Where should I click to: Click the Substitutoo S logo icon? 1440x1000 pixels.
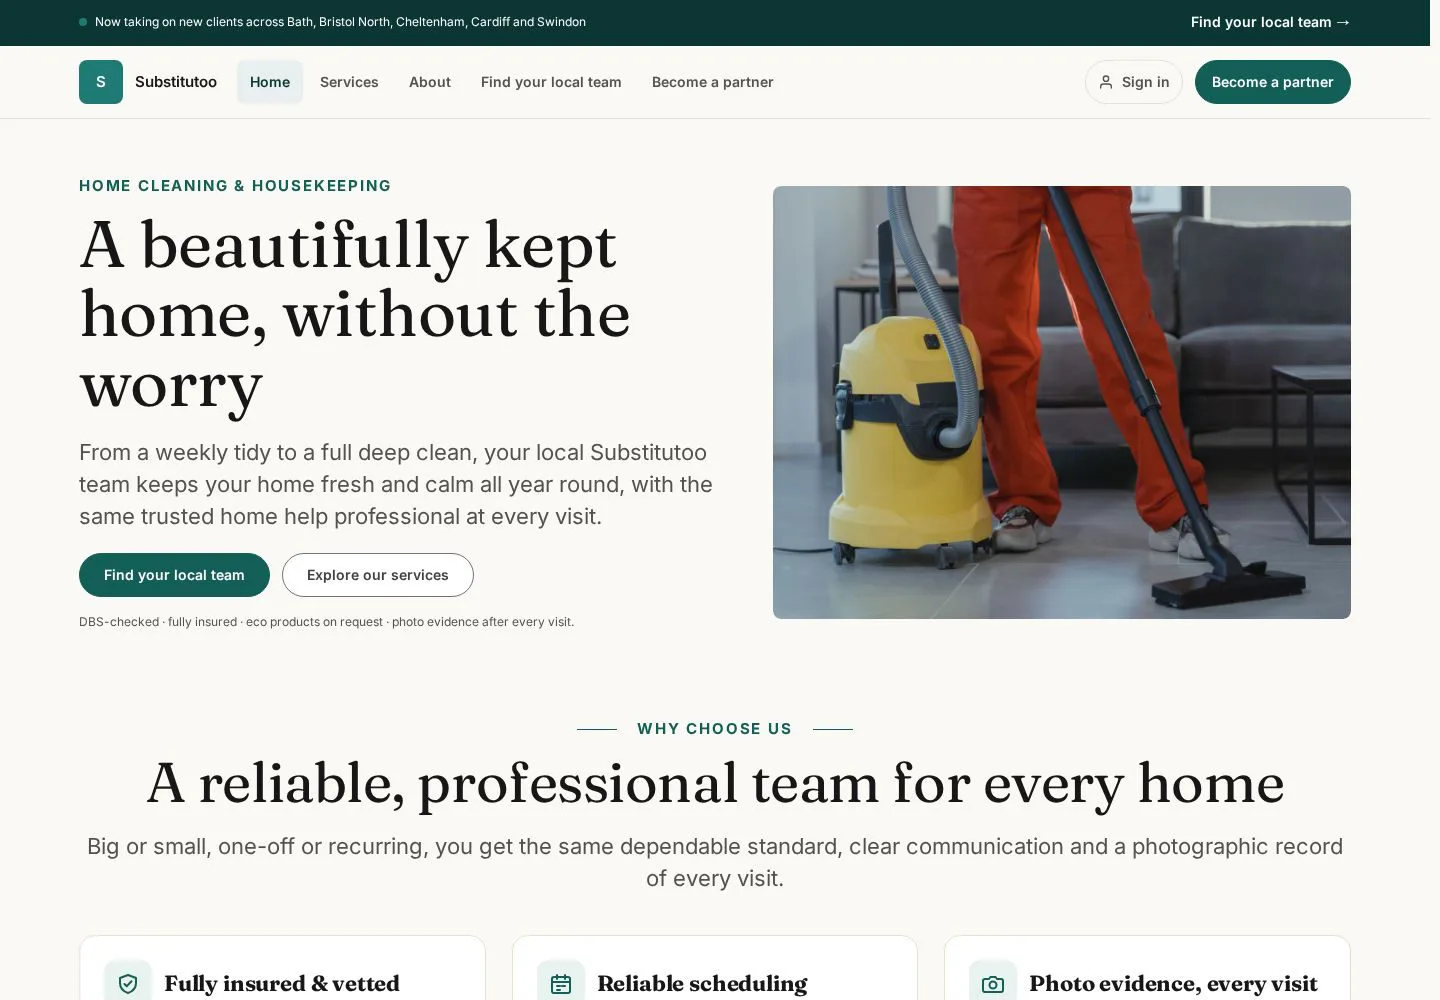click(101, 82)
